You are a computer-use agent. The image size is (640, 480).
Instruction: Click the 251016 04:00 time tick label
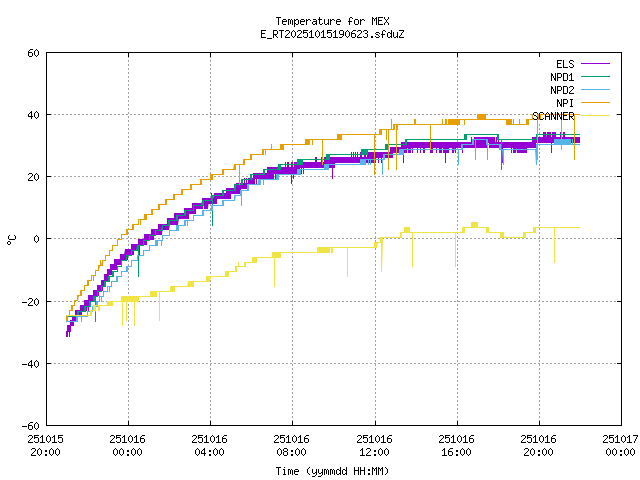[x=210, y=445]
